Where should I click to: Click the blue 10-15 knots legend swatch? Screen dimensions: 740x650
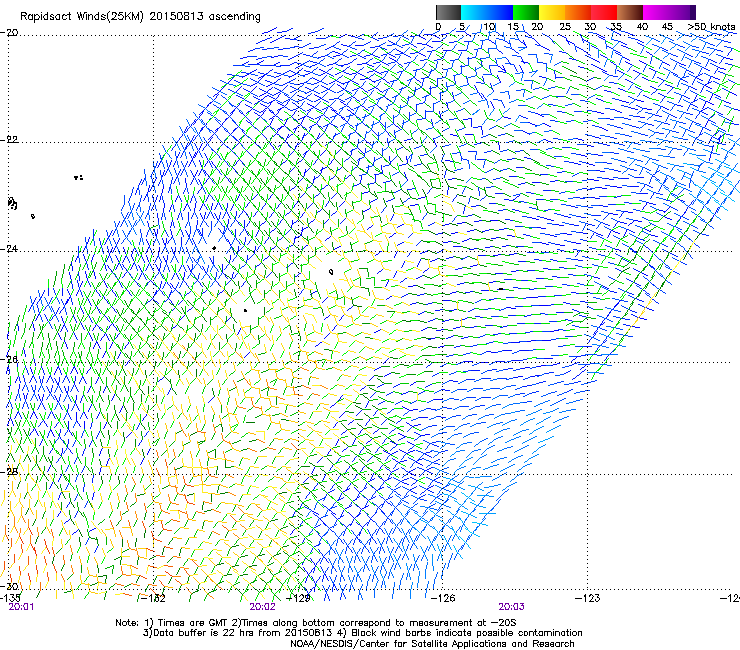[500, 12]
